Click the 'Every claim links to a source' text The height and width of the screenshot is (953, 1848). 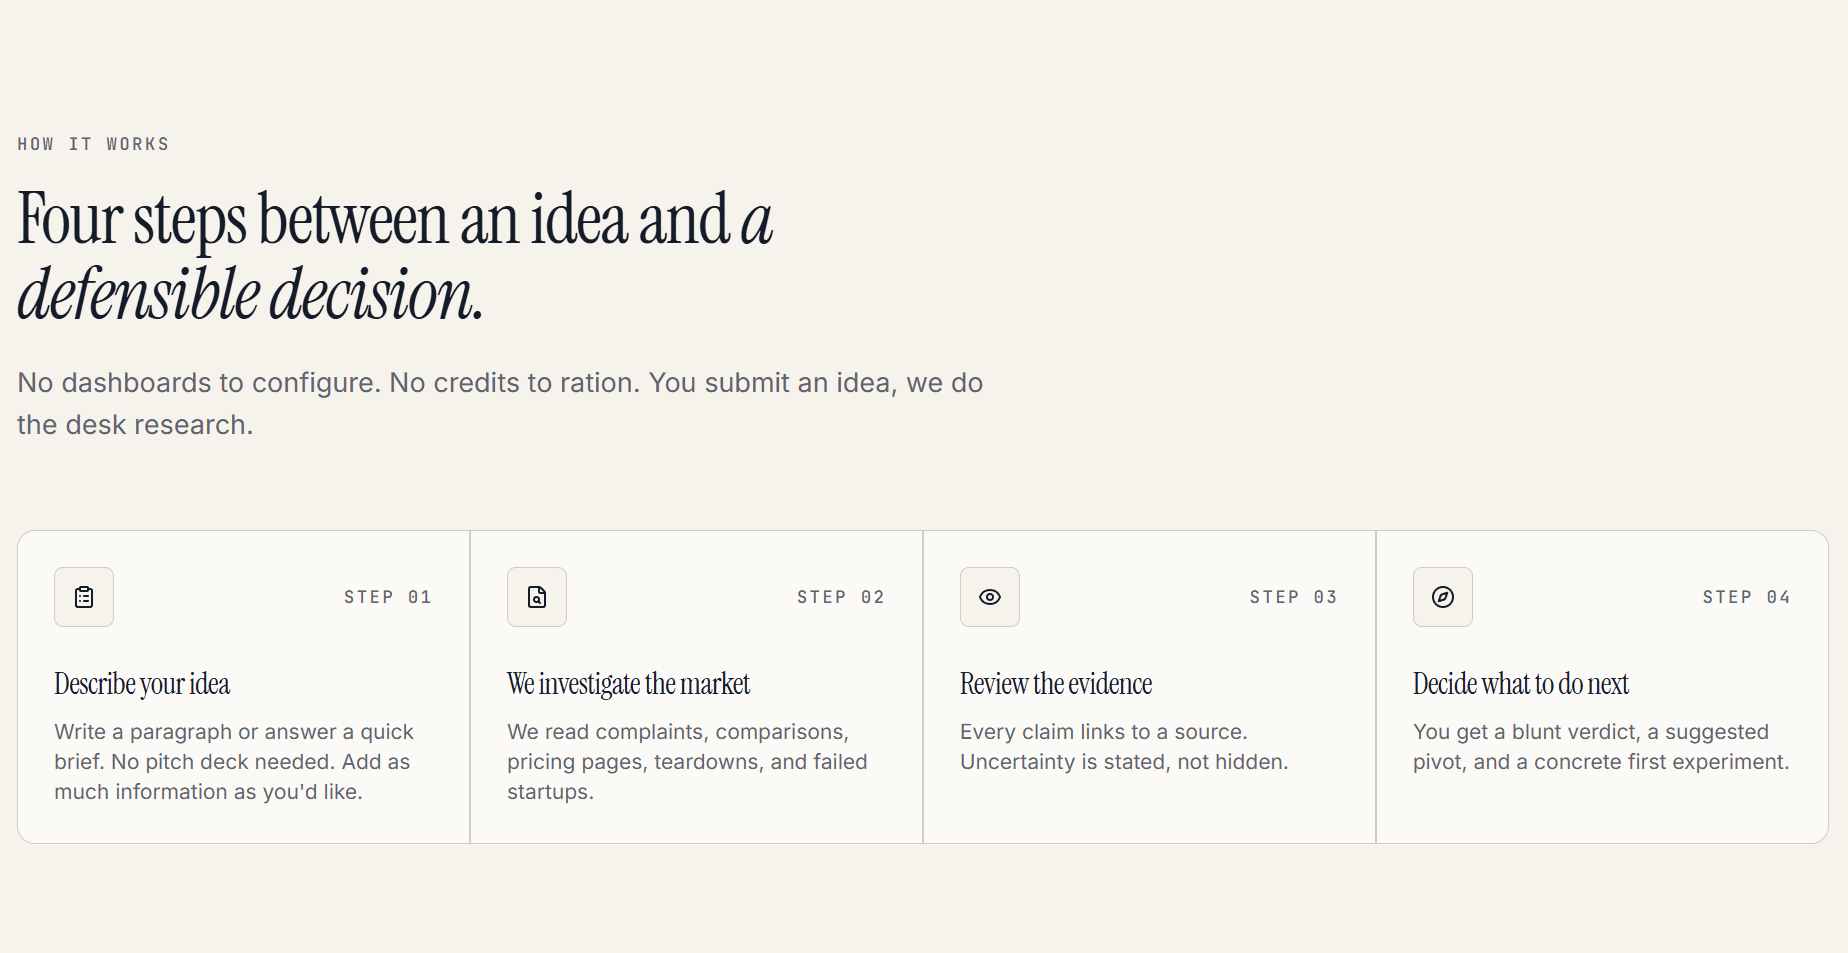[1124, 747]
